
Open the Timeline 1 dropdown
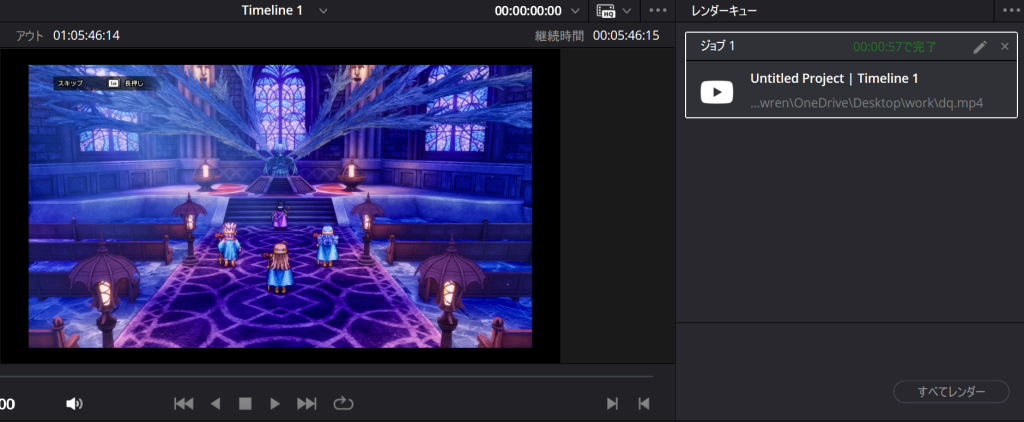pyautogui.click(x=322, y=10)
